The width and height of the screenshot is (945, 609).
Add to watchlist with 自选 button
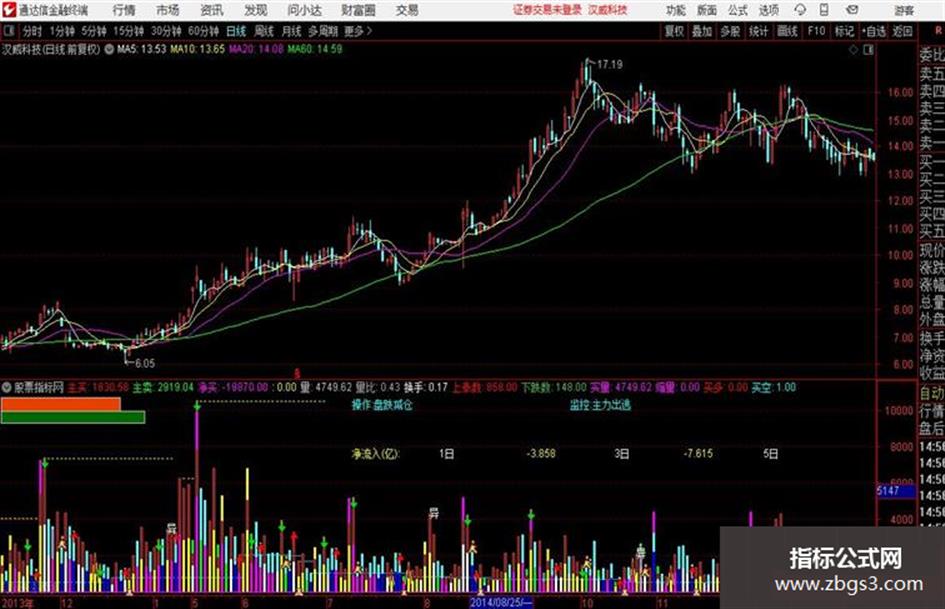pos(873,31)
